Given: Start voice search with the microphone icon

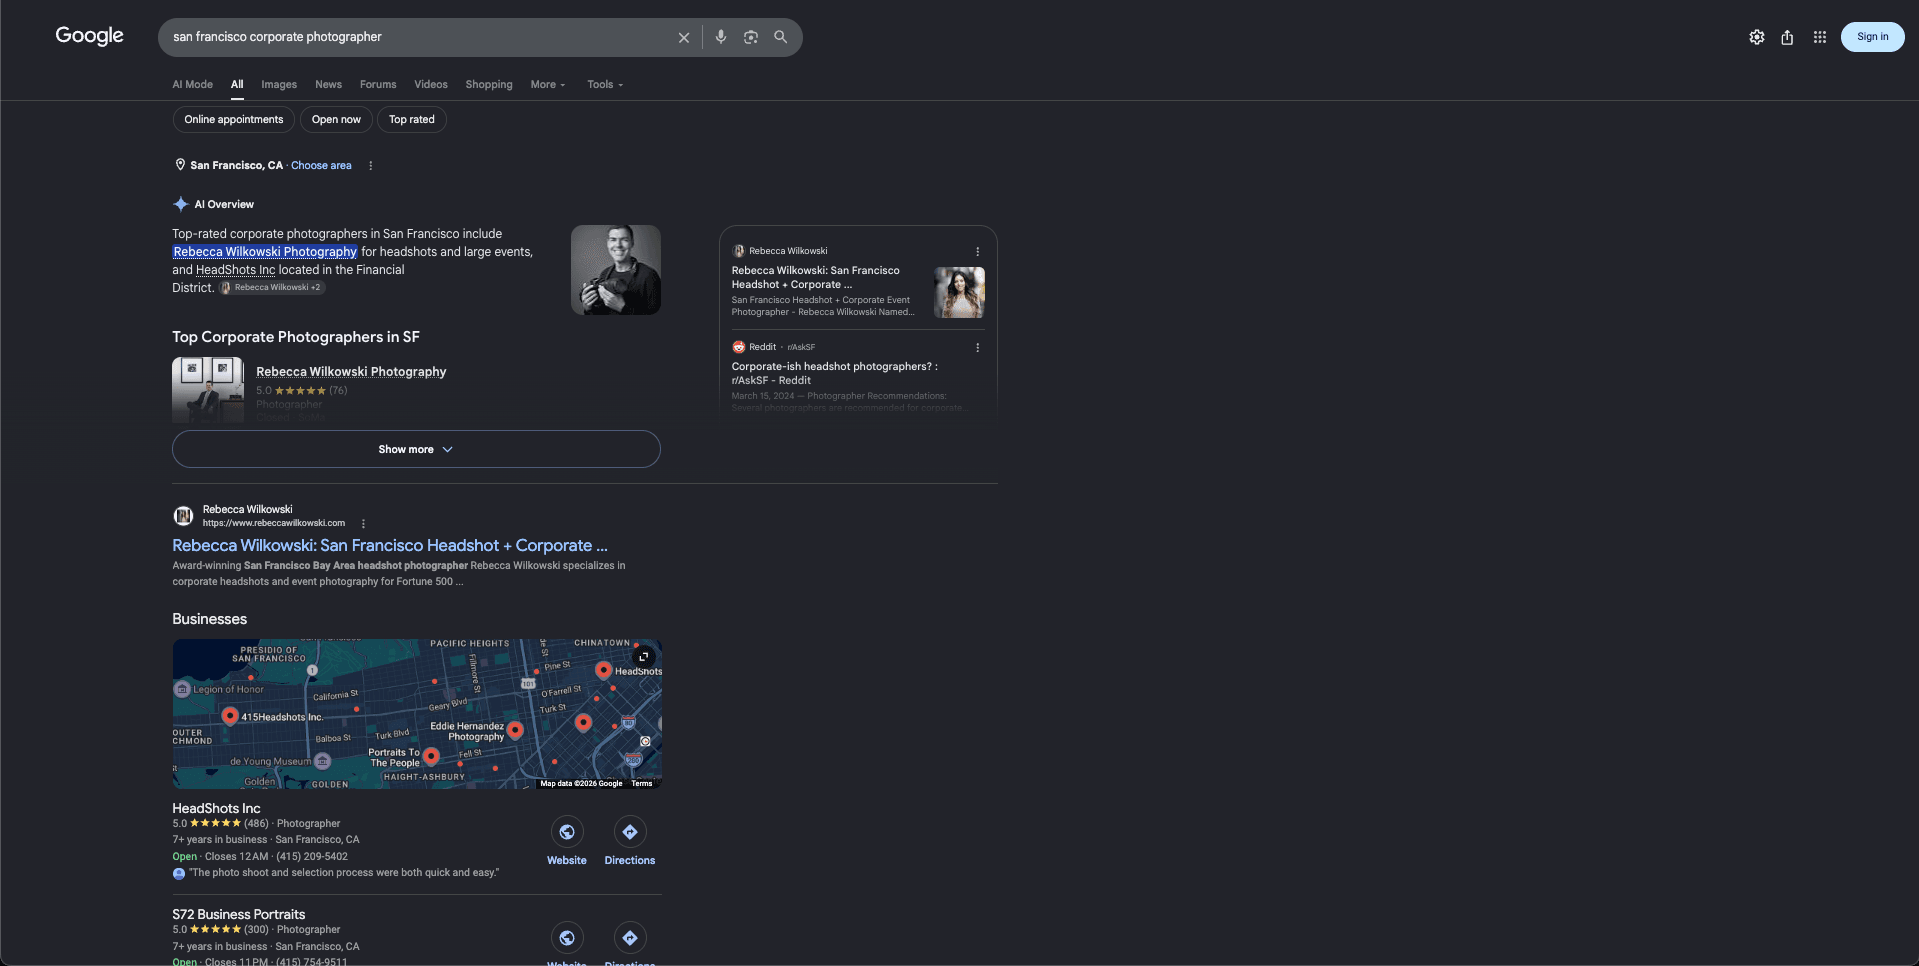Looking at the screenshot, I should click(x=721, y=37).
